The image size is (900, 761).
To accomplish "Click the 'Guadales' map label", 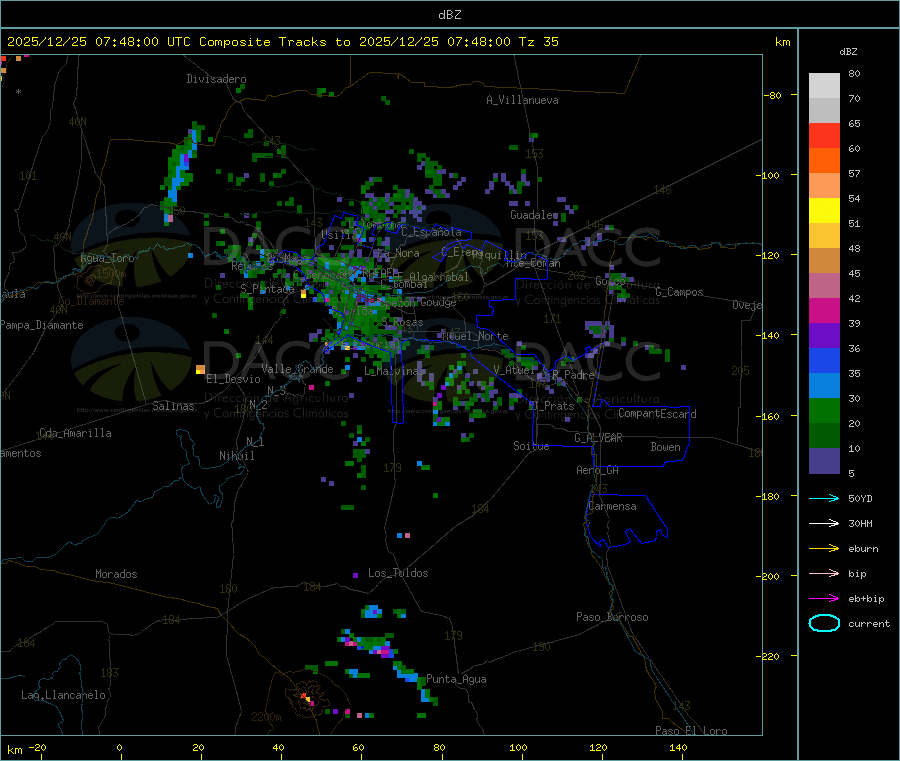I will point(534,215).
